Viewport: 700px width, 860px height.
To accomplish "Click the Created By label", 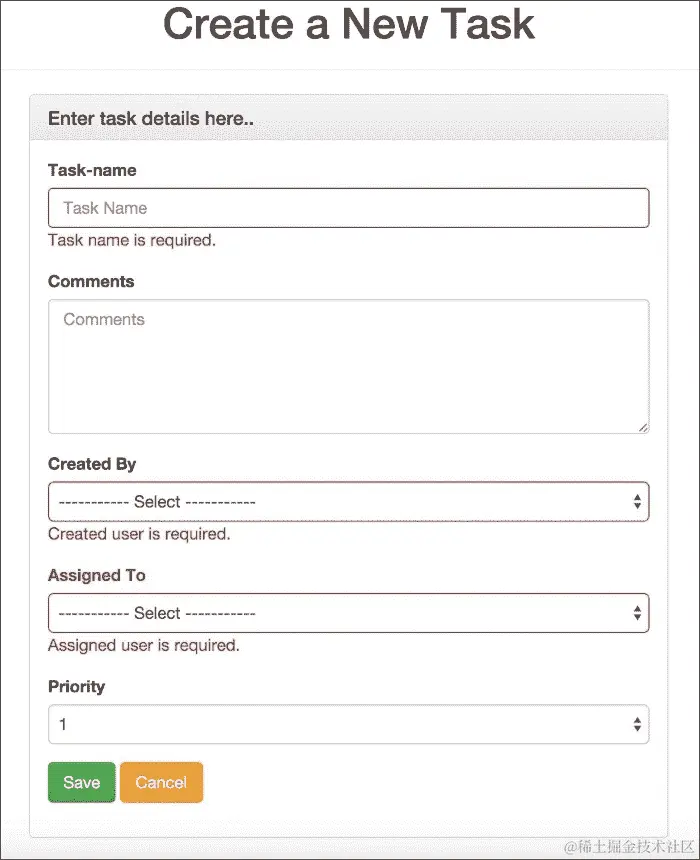I will [92, 464].
